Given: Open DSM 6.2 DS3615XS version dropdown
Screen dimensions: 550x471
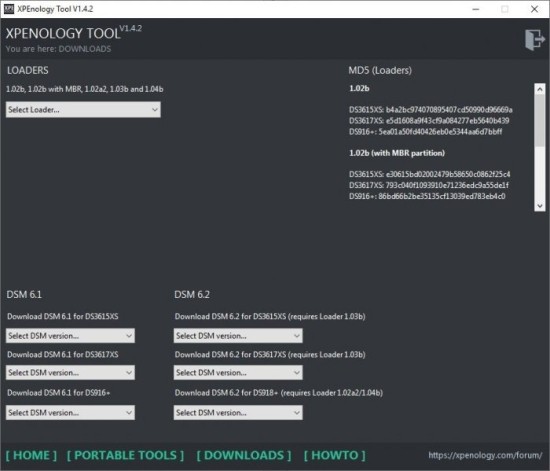Looking at the screenshot, I should tap(238, 336).
